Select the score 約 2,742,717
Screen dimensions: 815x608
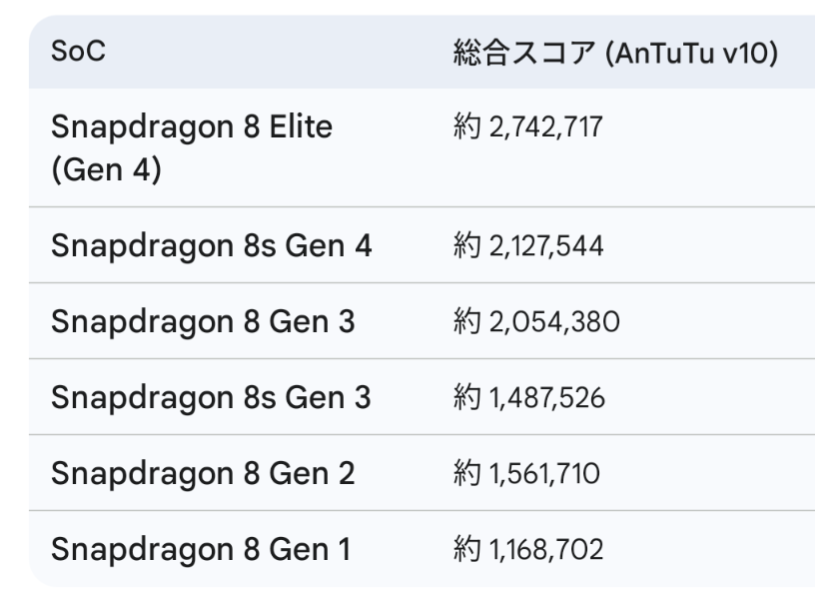[x=528, y=126]
